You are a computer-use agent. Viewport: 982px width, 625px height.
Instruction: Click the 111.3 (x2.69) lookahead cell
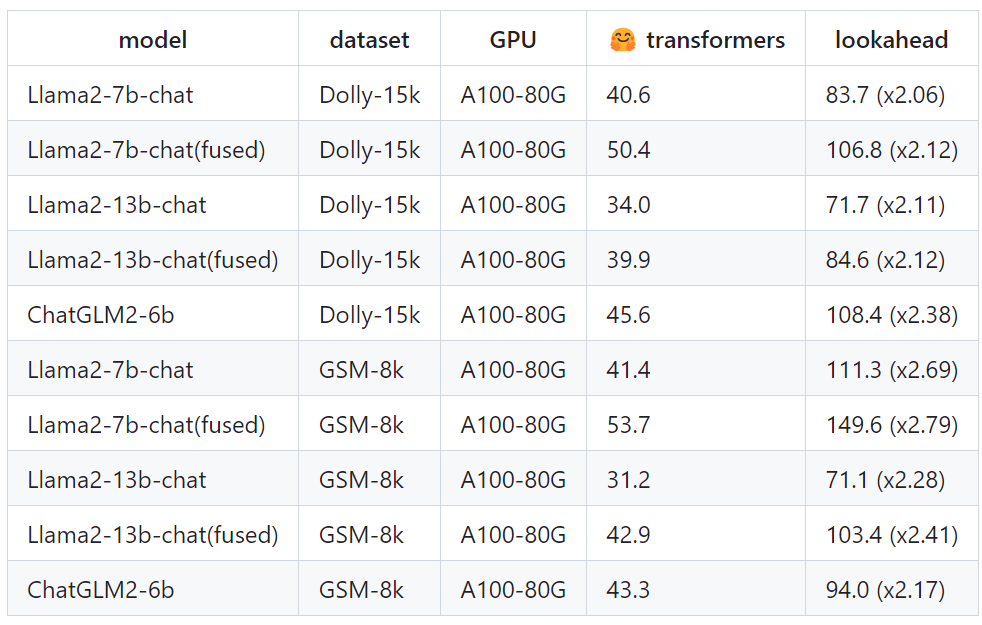click(x=892, y=368)
